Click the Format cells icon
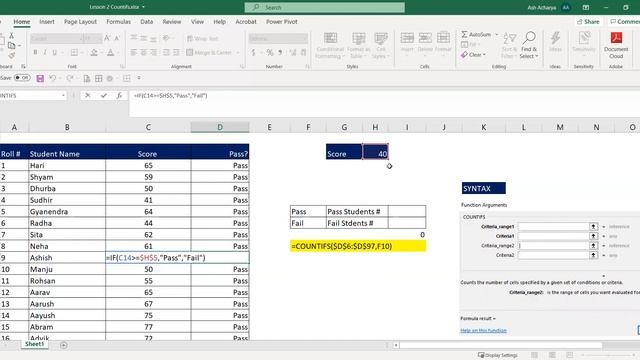 [x=443, y=38]
